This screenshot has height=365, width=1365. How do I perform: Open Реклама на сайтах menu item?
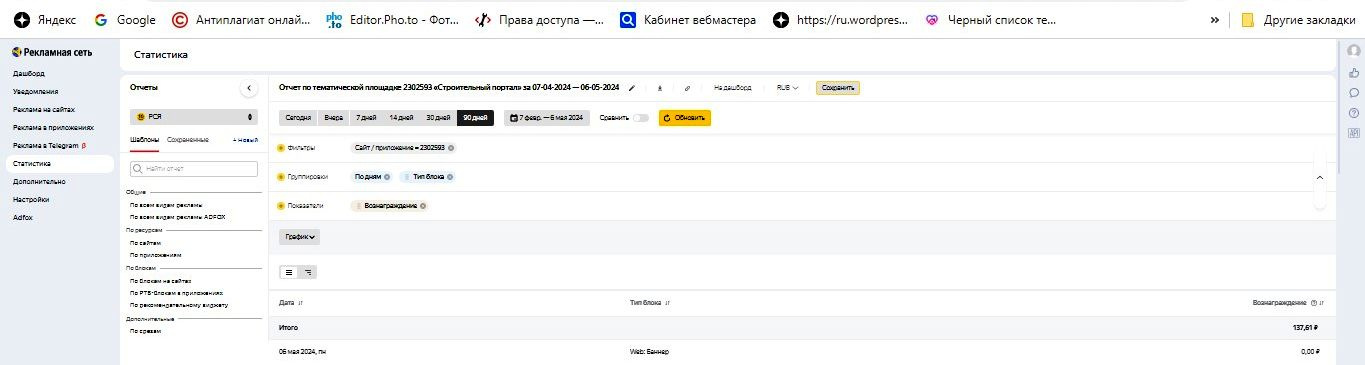click(x=44, y=110)
